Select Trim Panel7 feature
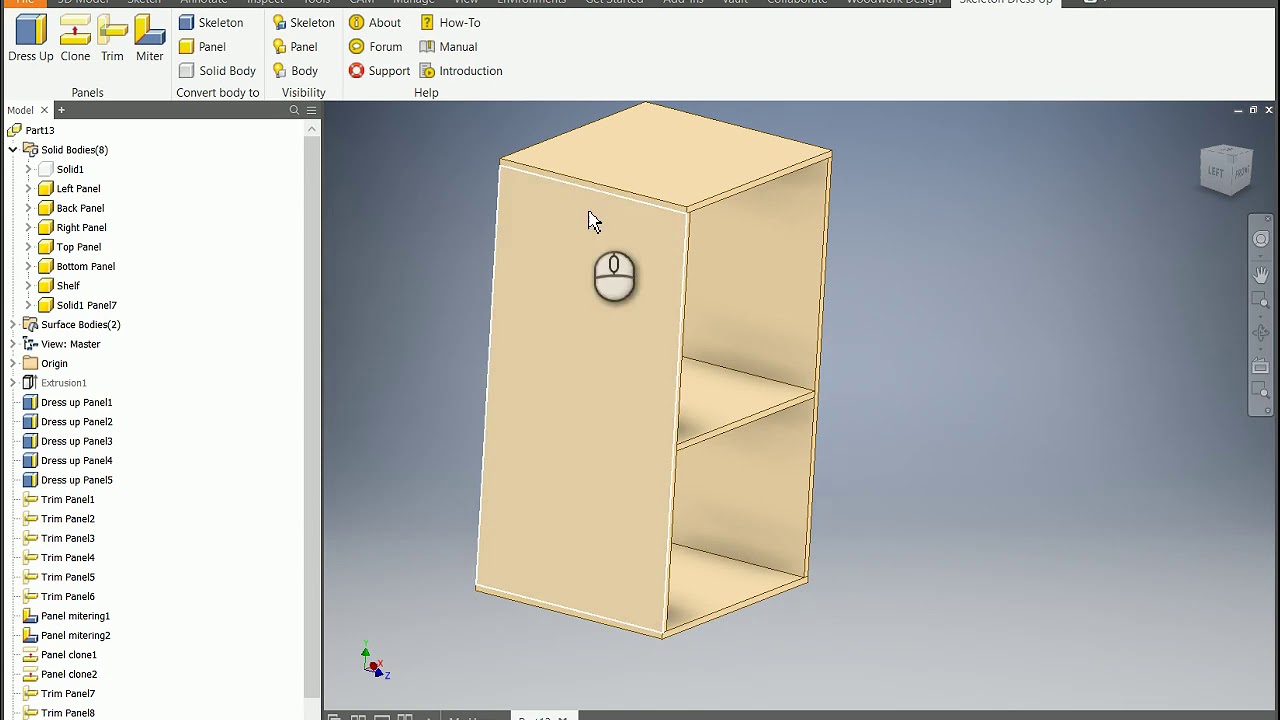 coord(59,693)
